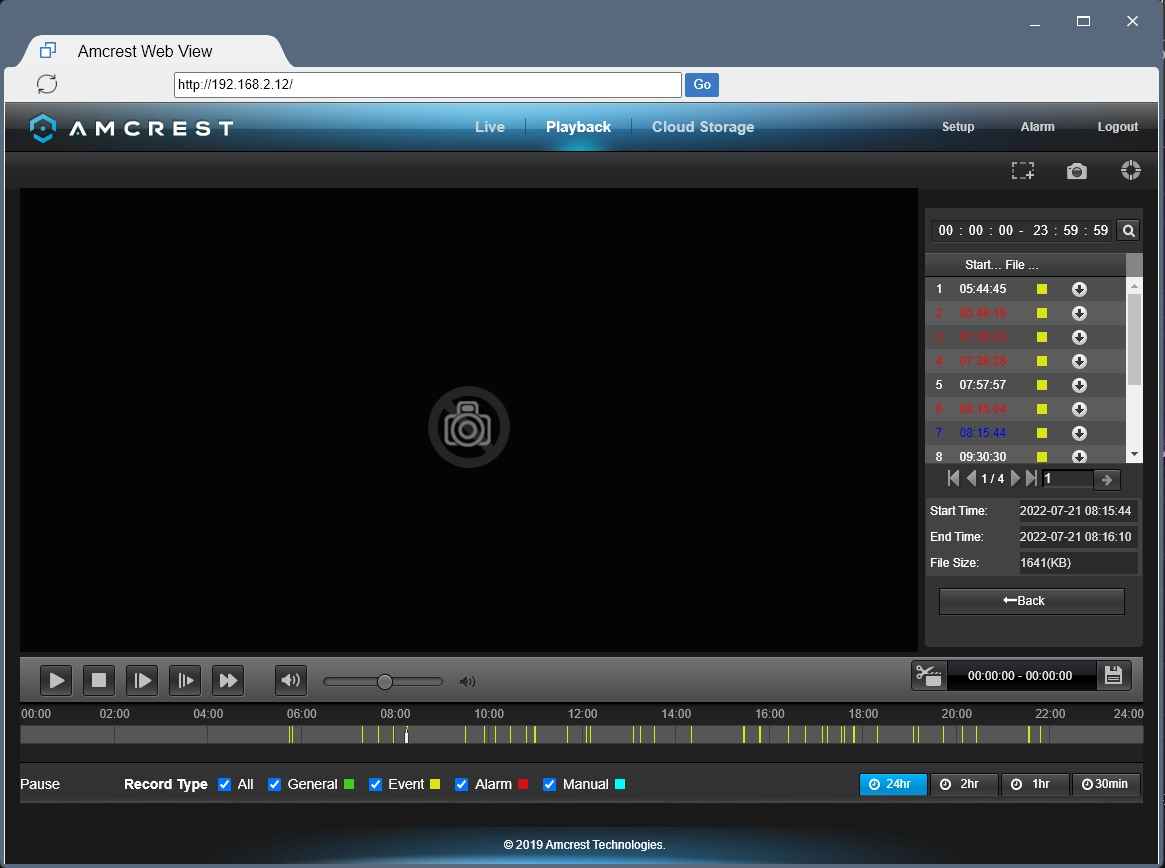Image resolution: width=1165 pixels, height=868 pixels.
Task: Toggle the Alarm record type checkbox
Action: coord(461,784)
